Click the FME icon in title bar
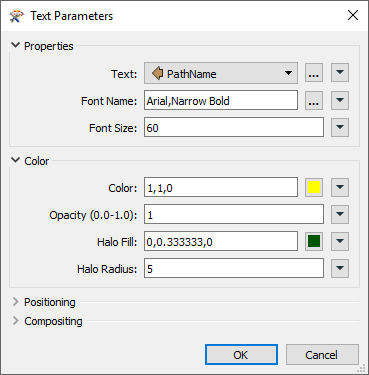This screenshot has width=369, height=375. click(x=17, y=16)
